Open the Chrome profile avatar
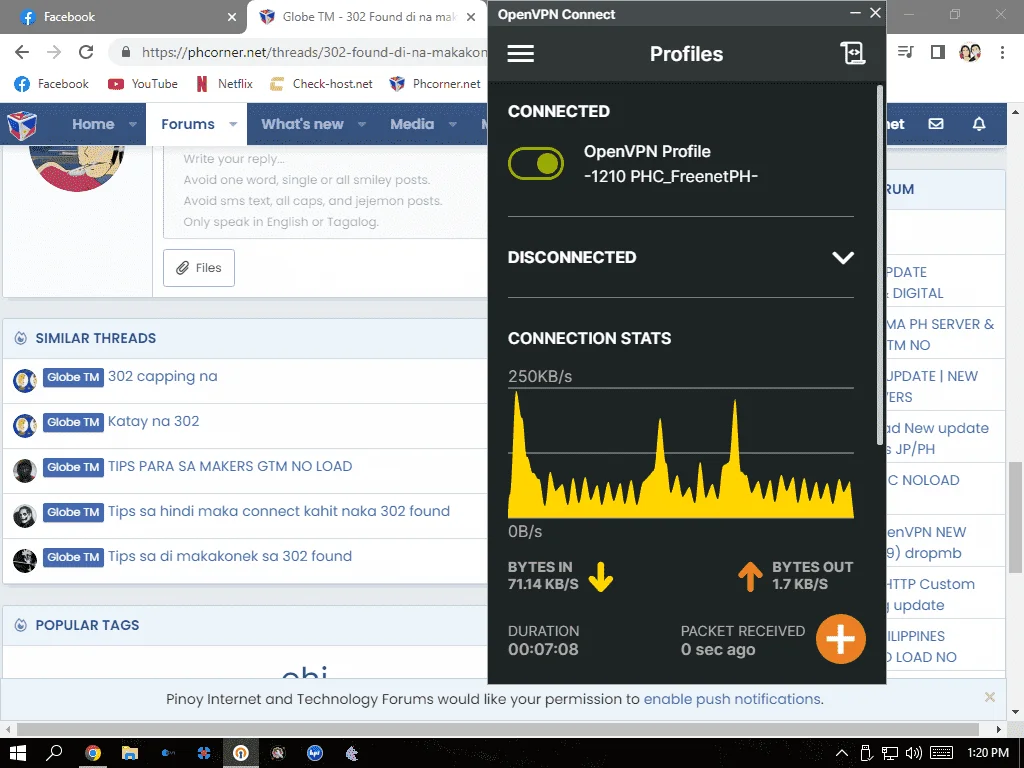Image resolution: width=1024 pixels, height=768 pixels. (x=970, y=52)
